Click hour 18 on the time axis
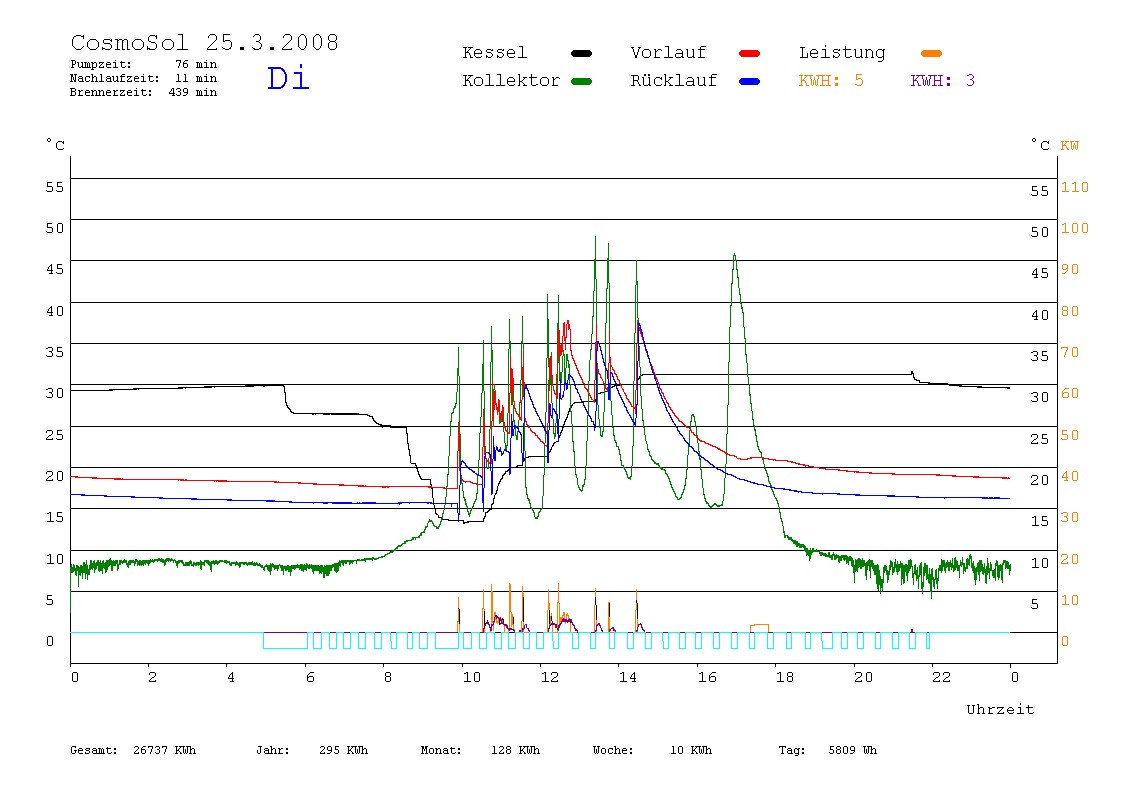 [x=785, y=677]
